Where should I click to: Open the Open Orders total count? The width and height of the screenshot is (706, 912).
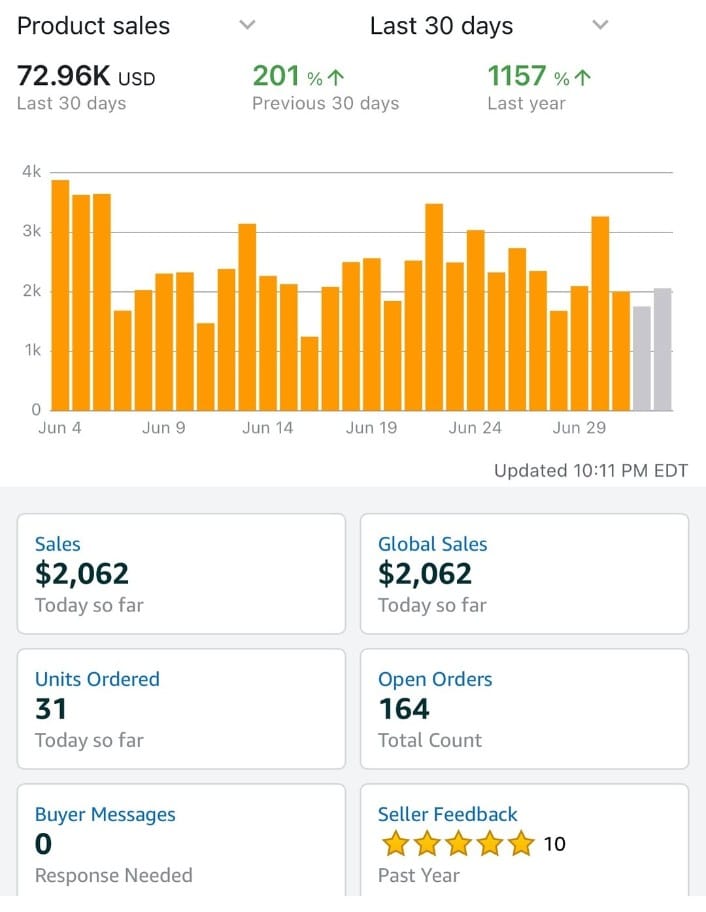(x=524, y=709)
